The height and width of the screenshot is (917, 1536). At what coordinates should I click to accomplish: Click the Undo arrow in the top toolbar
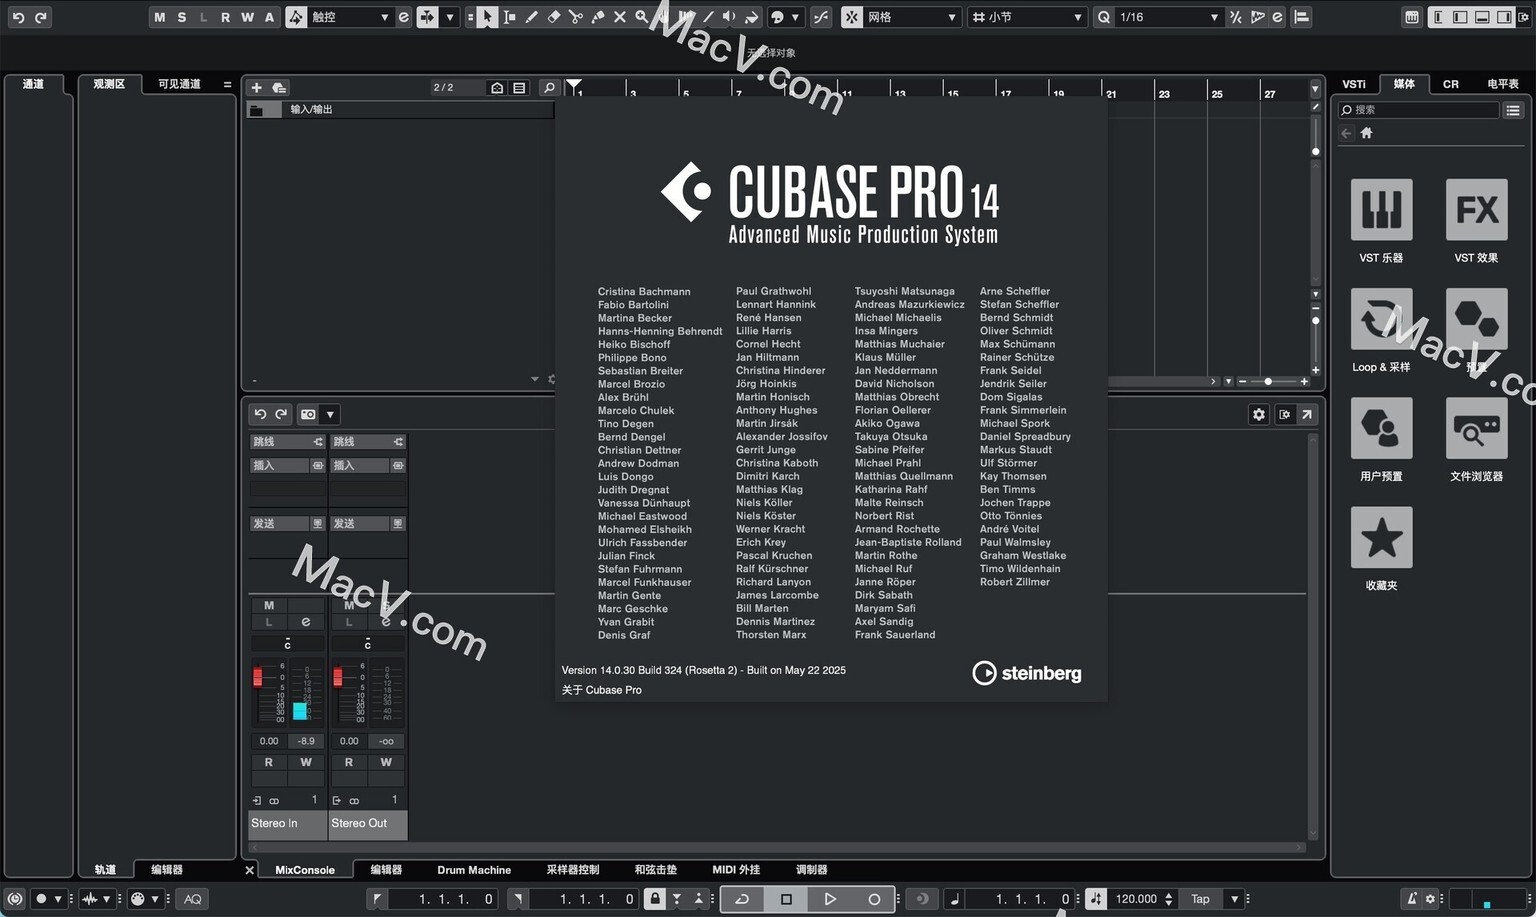pyautogui.click(x=18, y=17)
